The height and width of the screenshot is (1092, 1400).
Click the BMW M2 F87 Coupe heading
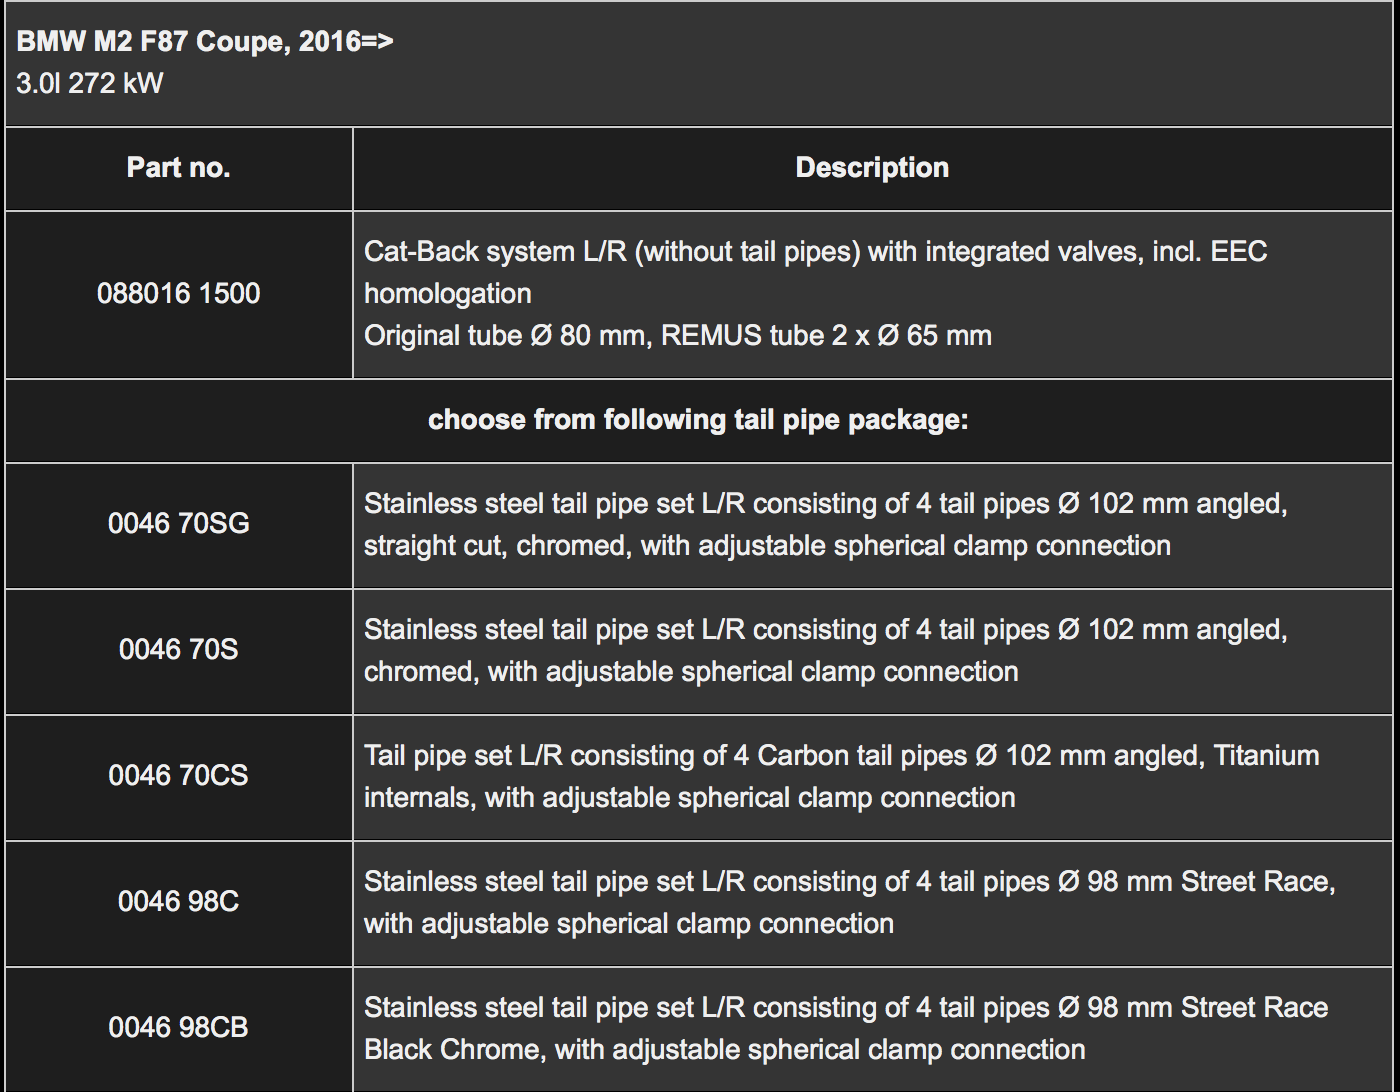pos(205,42)
